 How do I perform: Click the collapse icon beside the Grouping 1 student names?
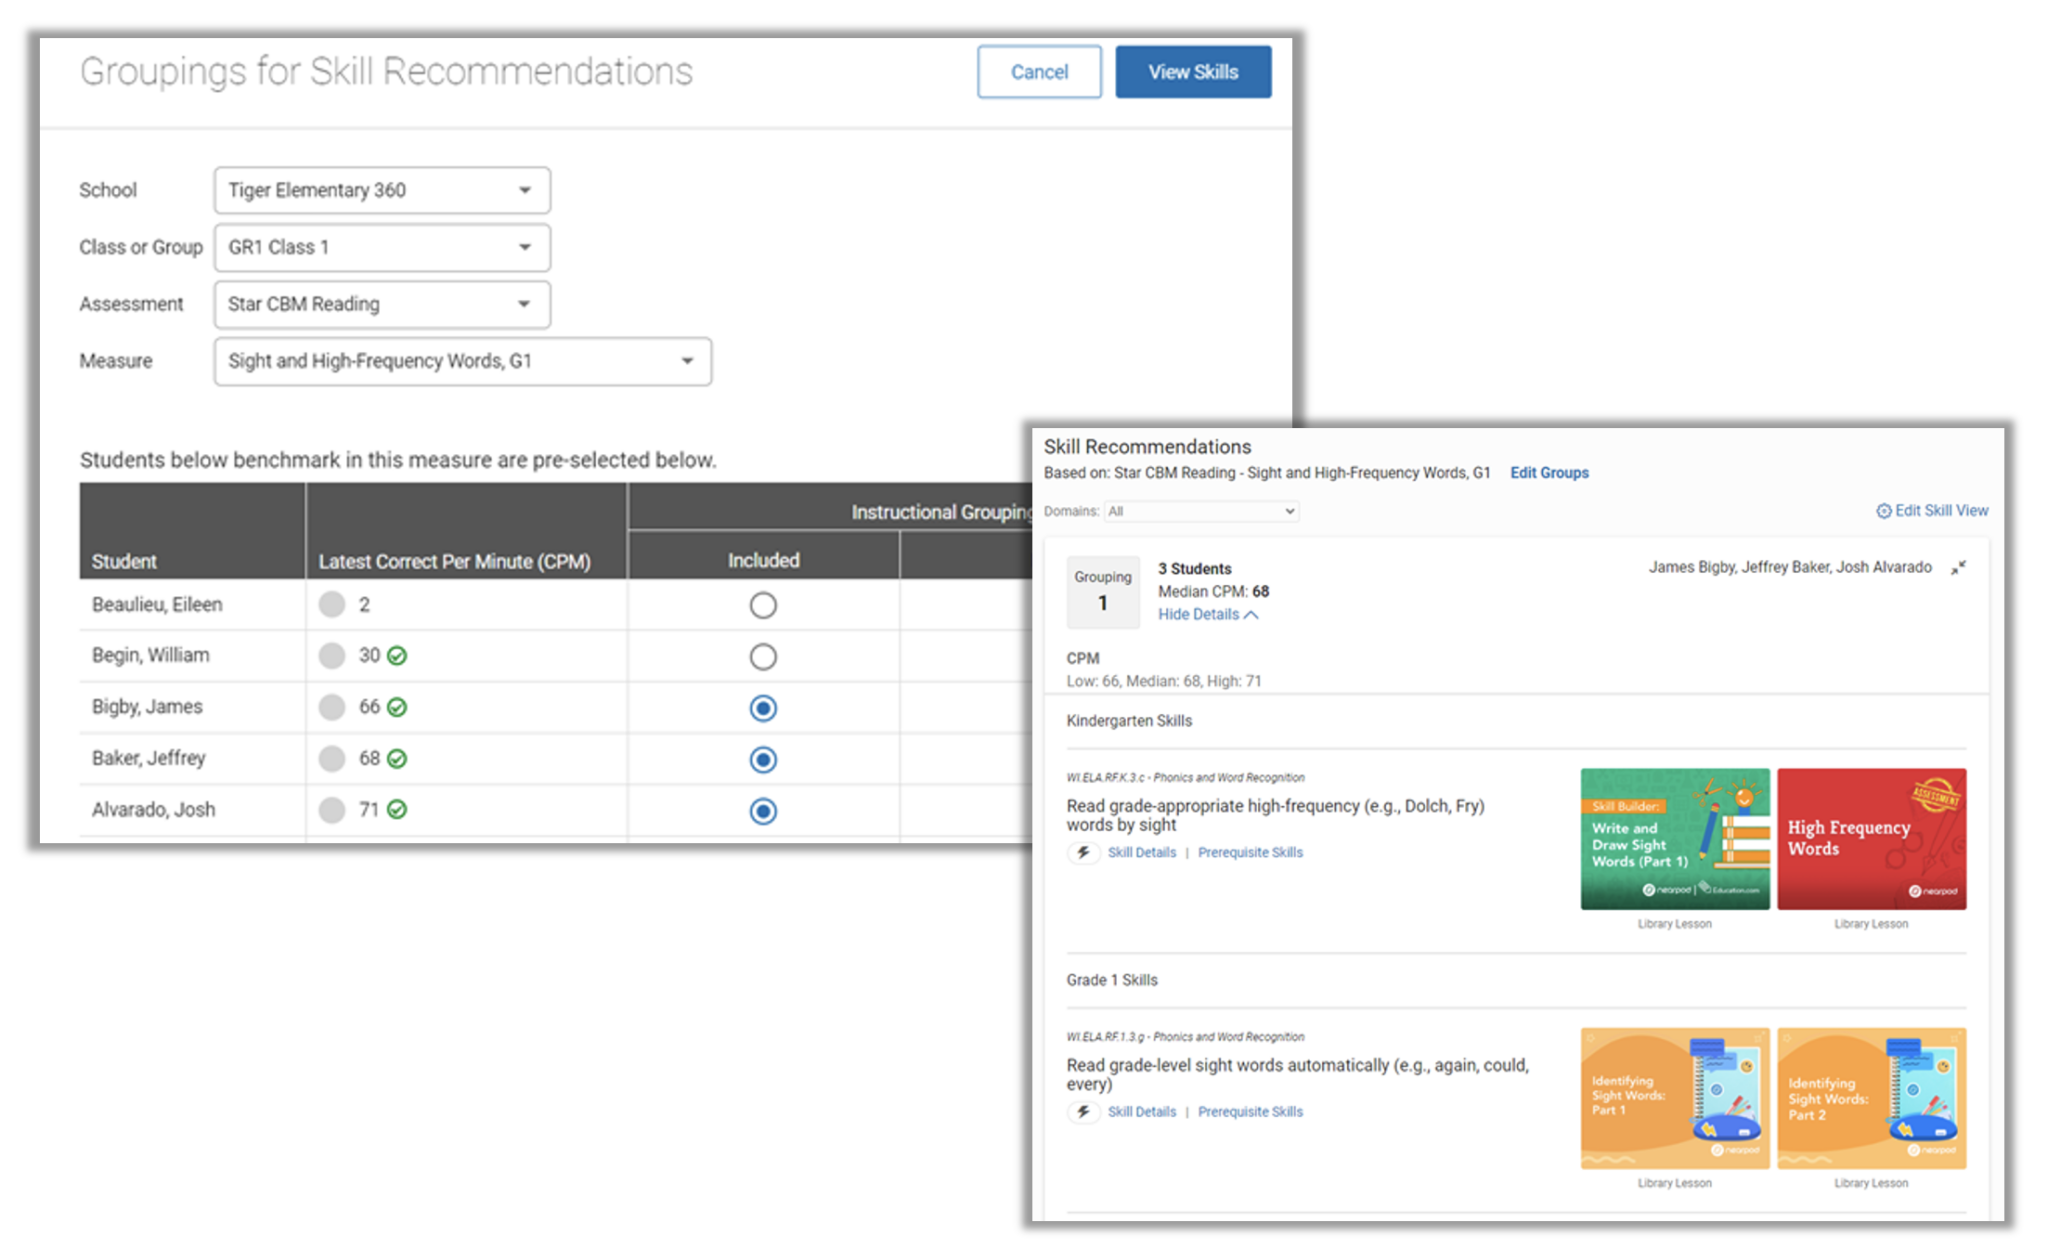tap(1958, 567)
